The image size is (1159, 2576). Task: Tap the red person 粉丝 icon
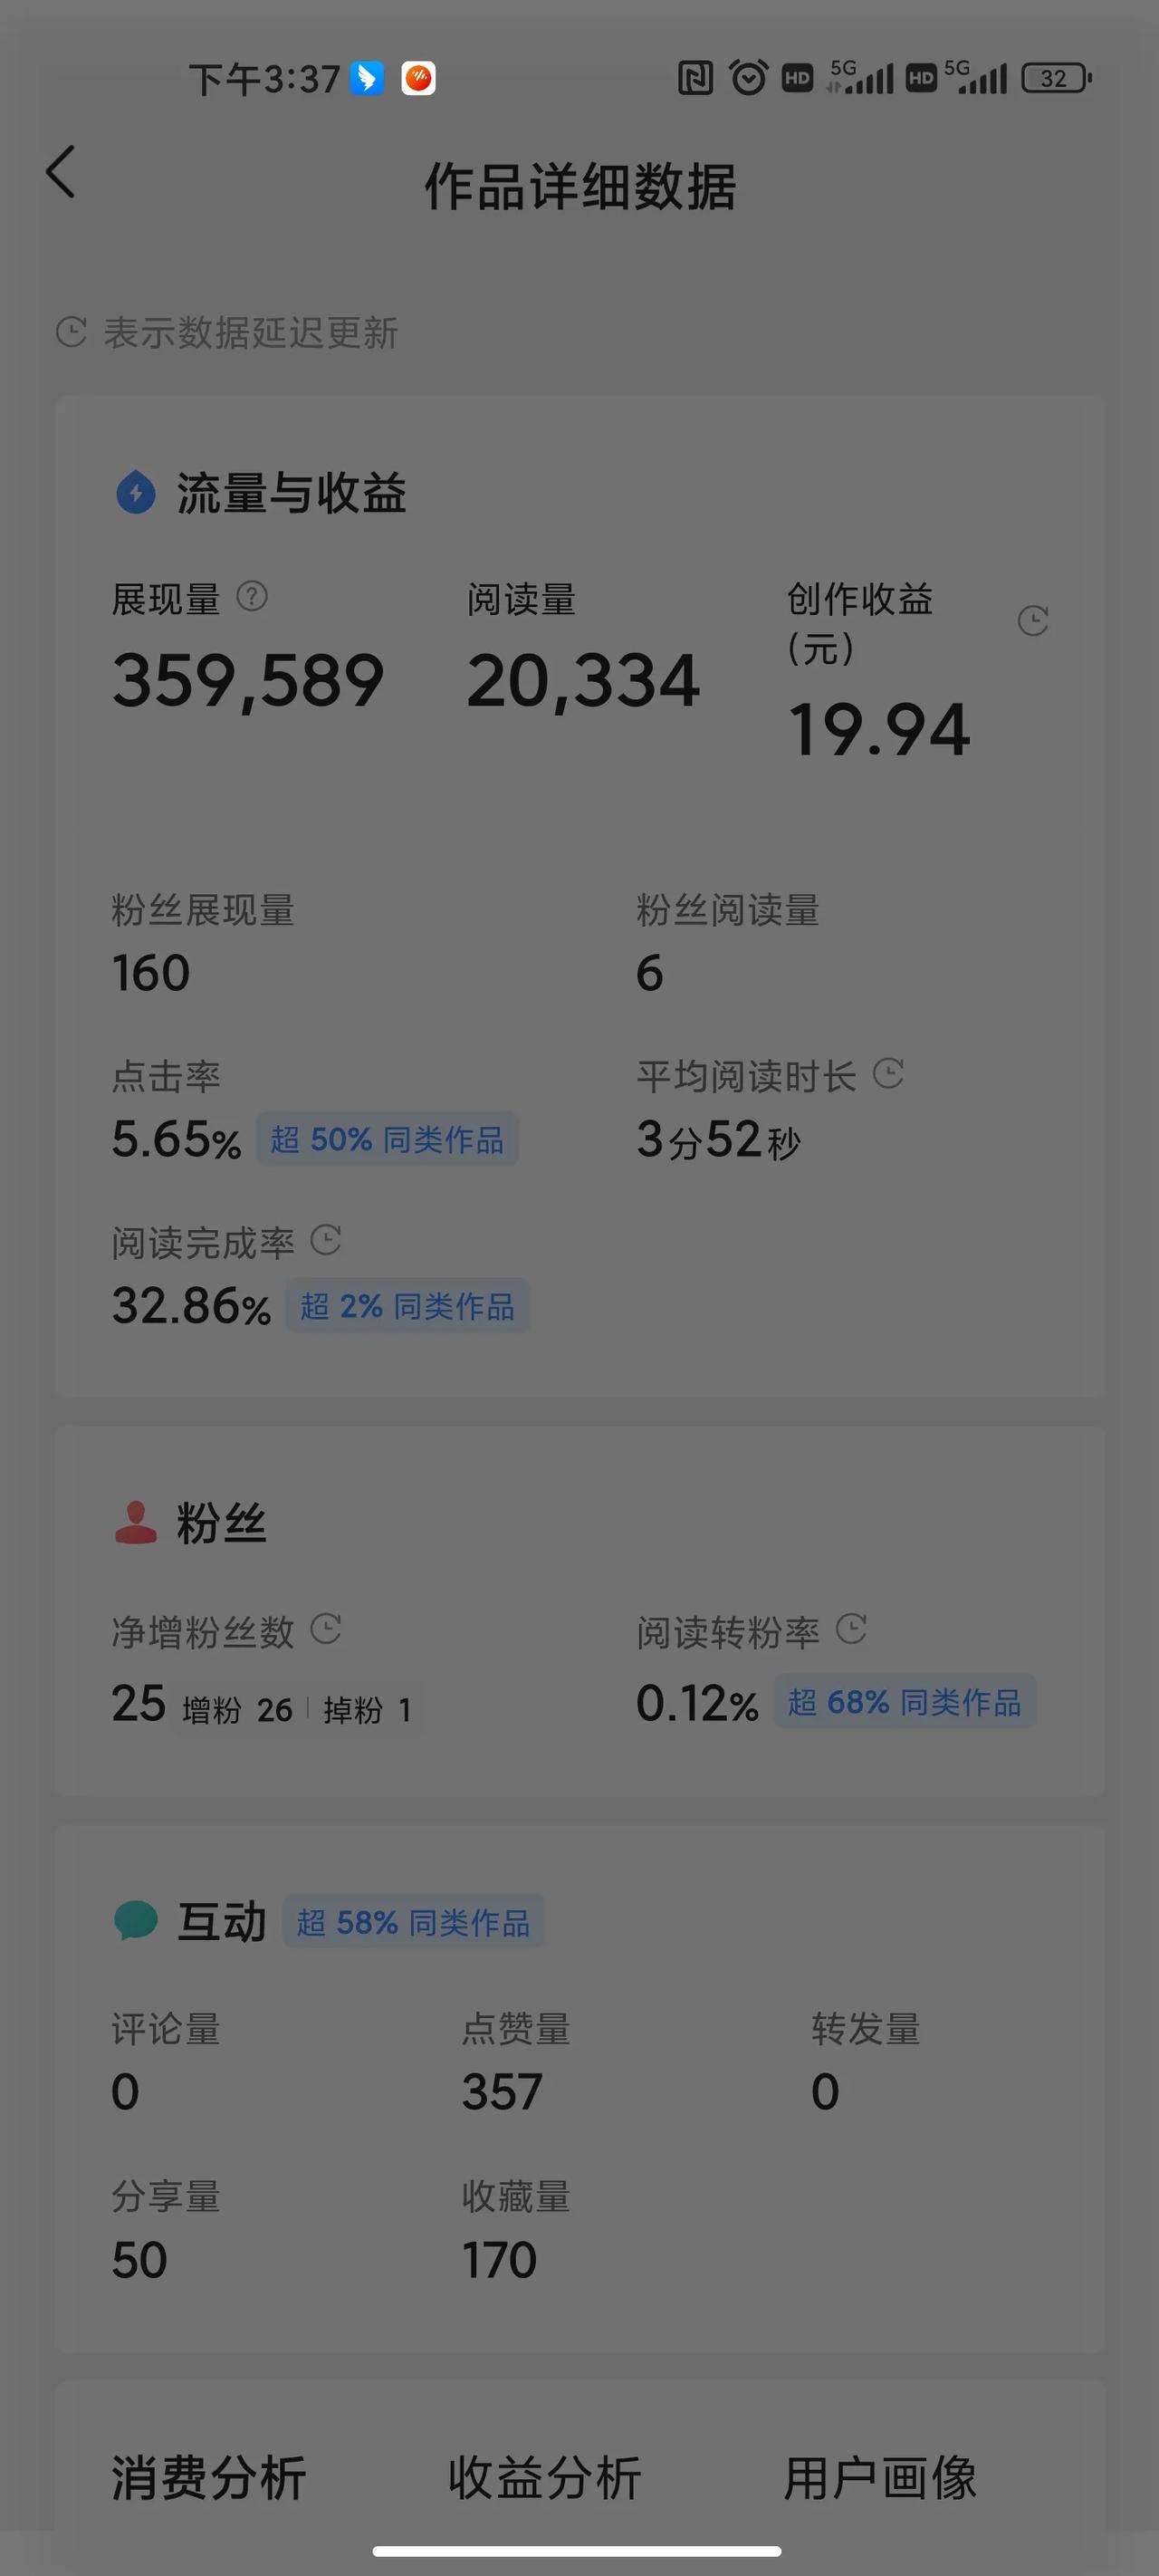tap(136, 1523)
